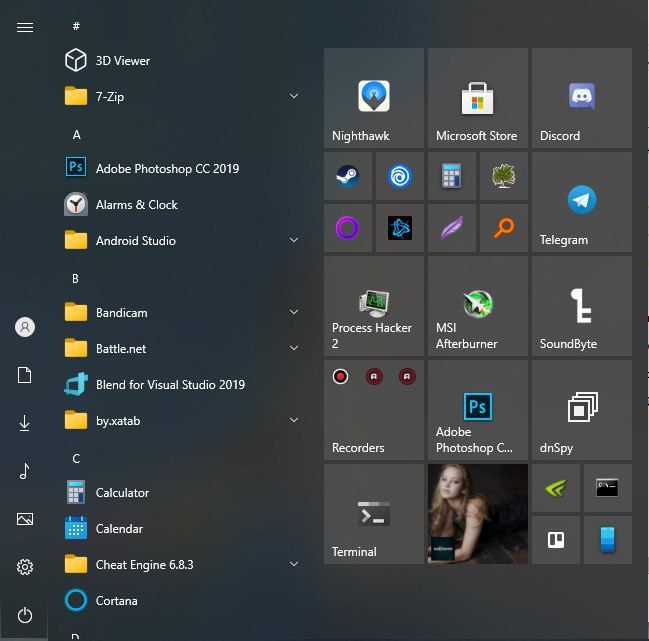The height and width of the screenshot is (641, 649).
Task: Open the purple feather small tile
Action: 452,228
